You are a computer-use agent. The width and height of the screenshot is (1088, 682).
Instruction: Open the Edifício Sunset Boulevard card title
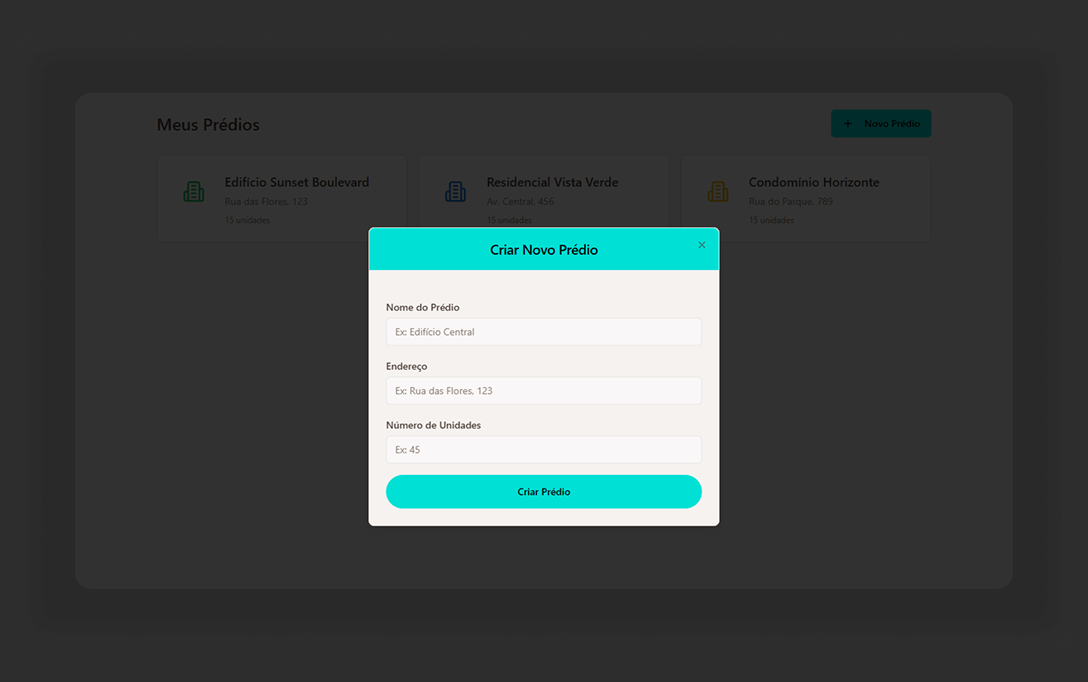point(297,182)
